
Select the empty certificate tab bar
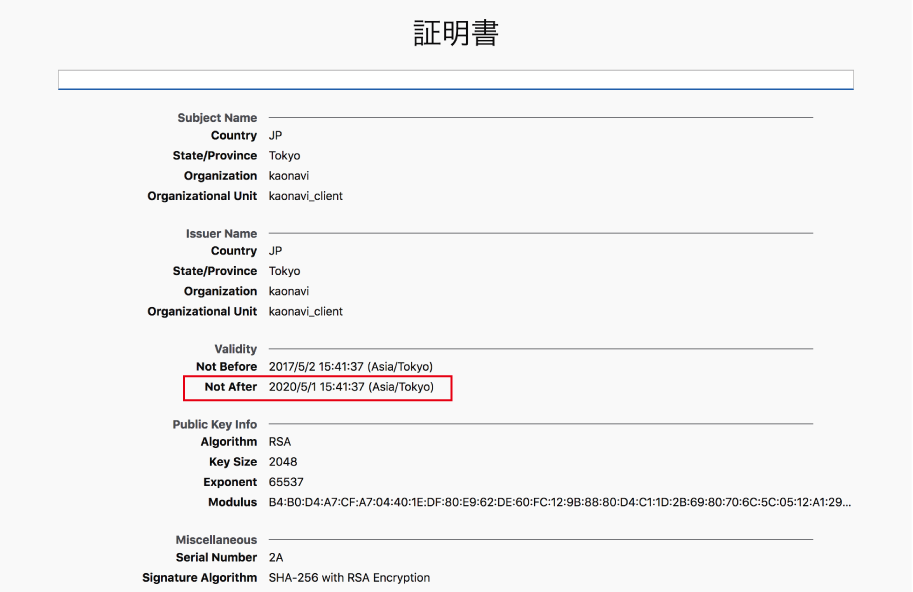456,80
